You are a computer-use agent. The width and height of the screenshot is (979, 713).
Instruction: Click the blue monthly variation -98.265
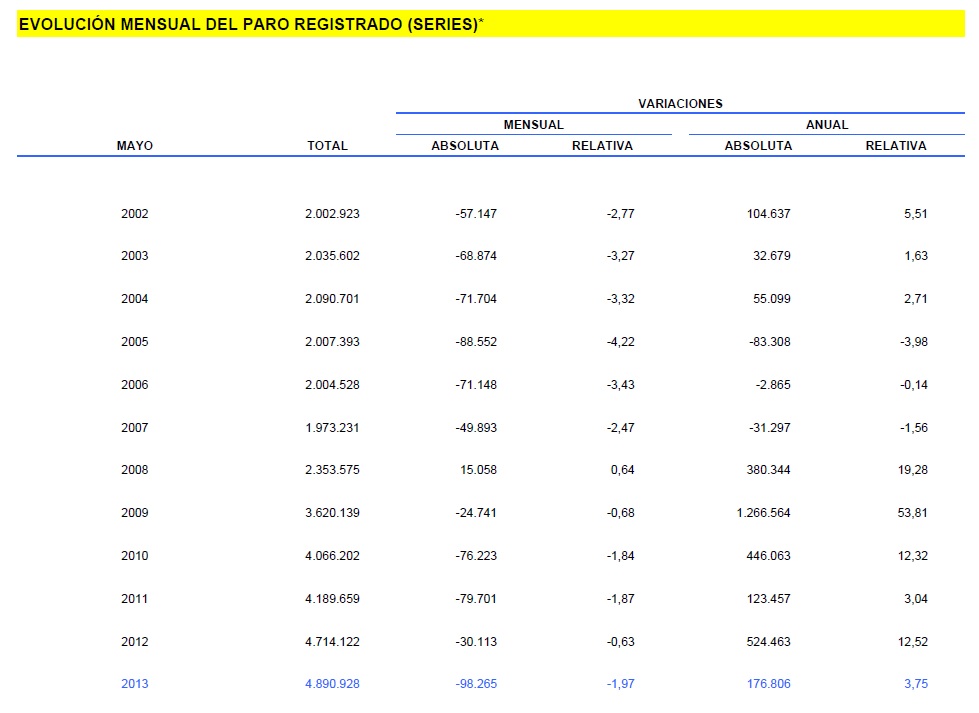[x=473, y=684]
